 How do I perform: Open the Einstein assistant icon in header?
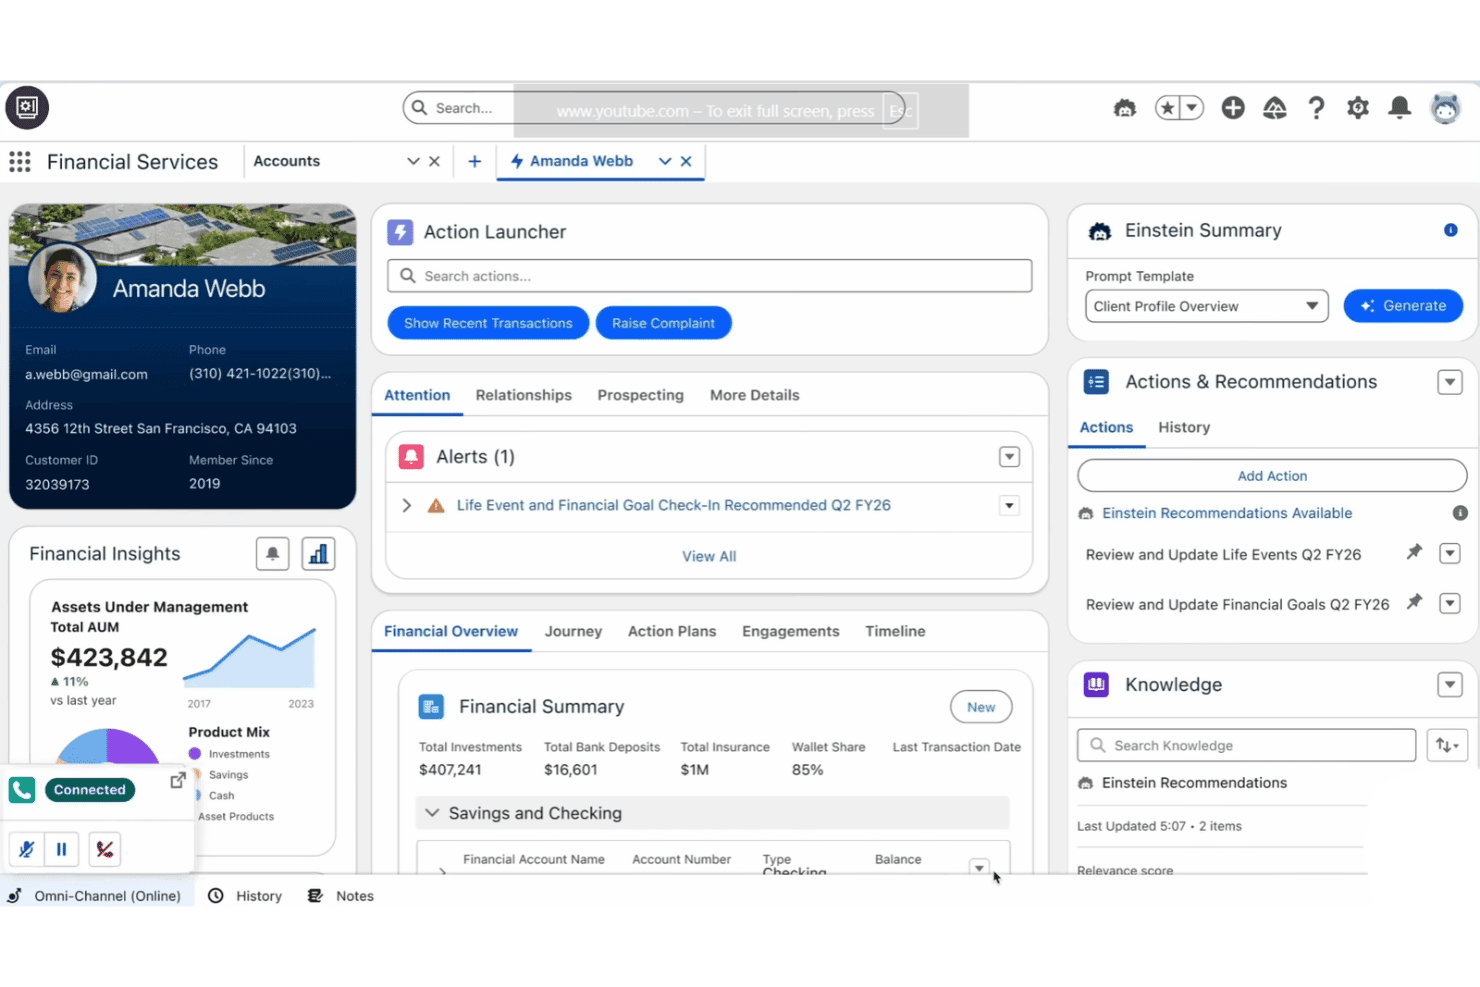pos(1125,108)
